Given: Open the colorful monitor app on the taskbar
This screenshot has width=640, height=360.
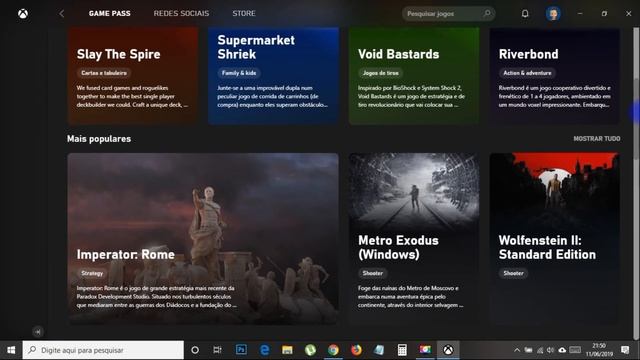Looking at the screenshot, I should point(425,350).
